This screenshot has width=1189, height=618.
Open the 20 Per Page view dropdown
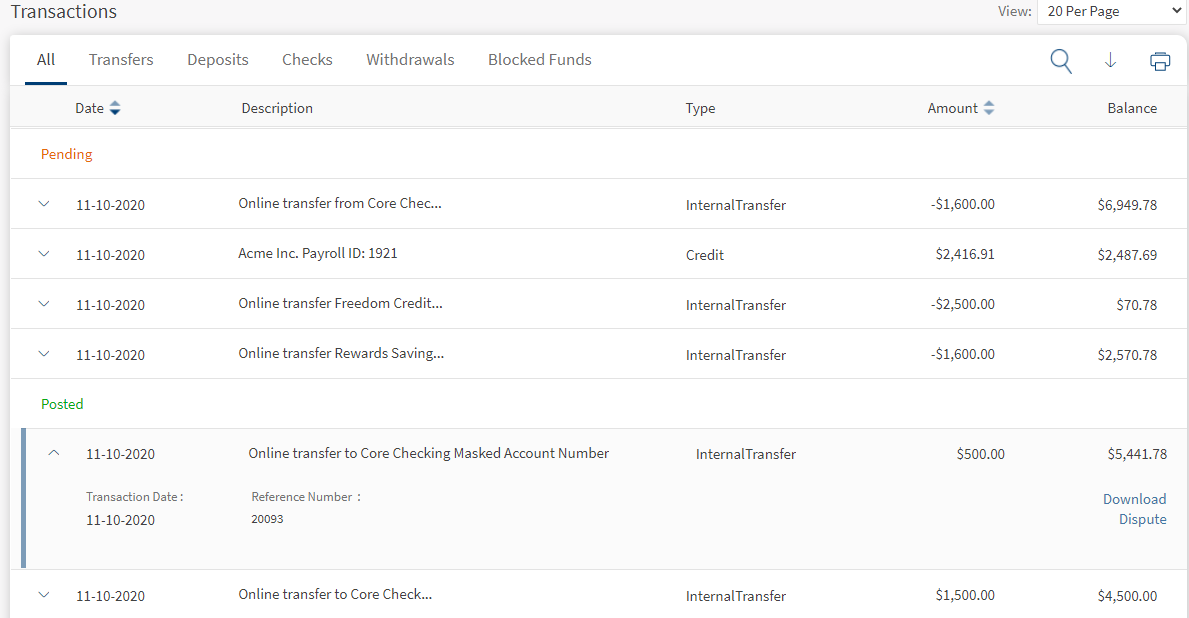[x=1110, y=12]
